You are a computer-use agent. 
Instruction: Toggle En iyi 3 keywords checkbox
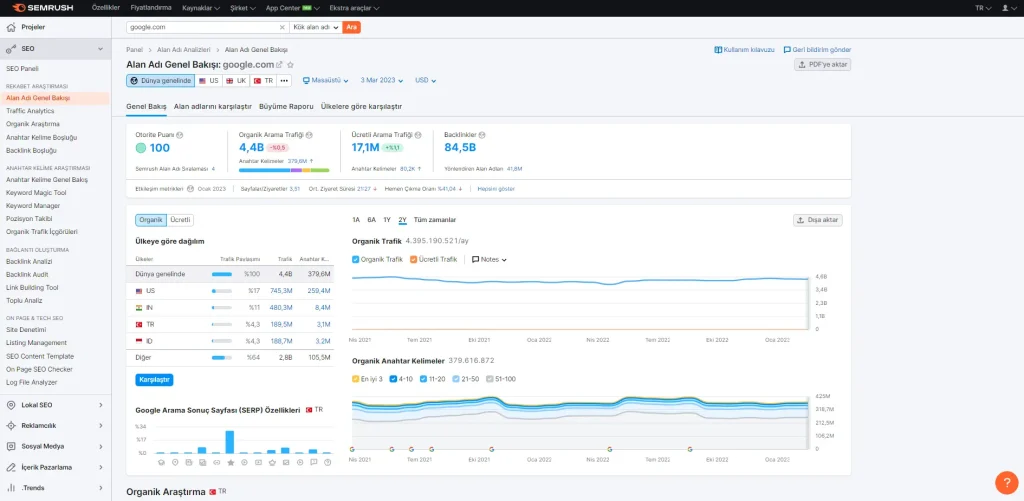click(355, 378)
